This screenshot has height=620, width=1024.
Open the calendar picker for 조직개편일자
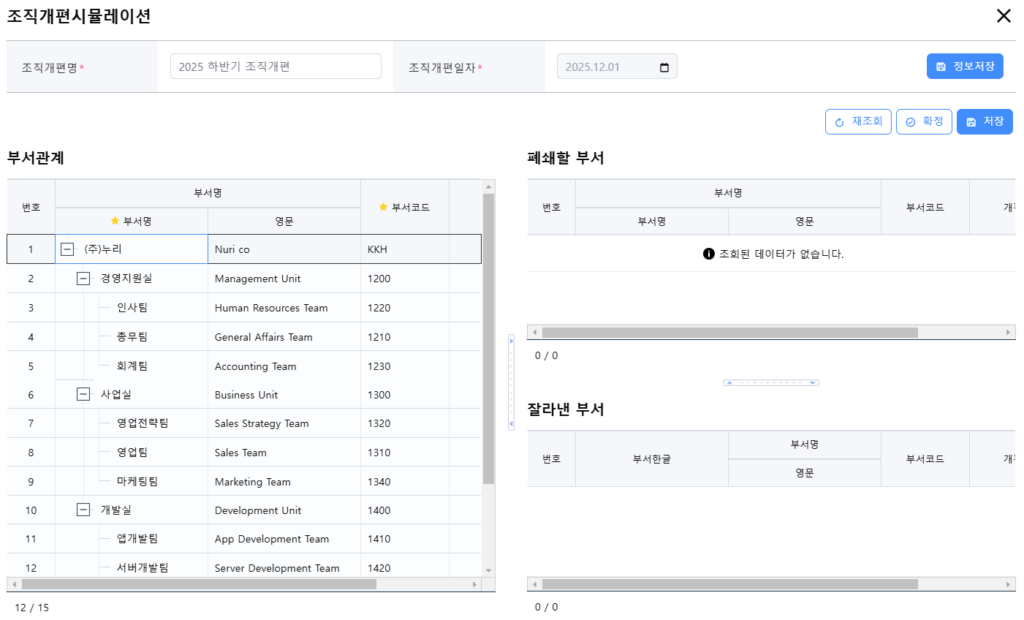tap(665, 67)
